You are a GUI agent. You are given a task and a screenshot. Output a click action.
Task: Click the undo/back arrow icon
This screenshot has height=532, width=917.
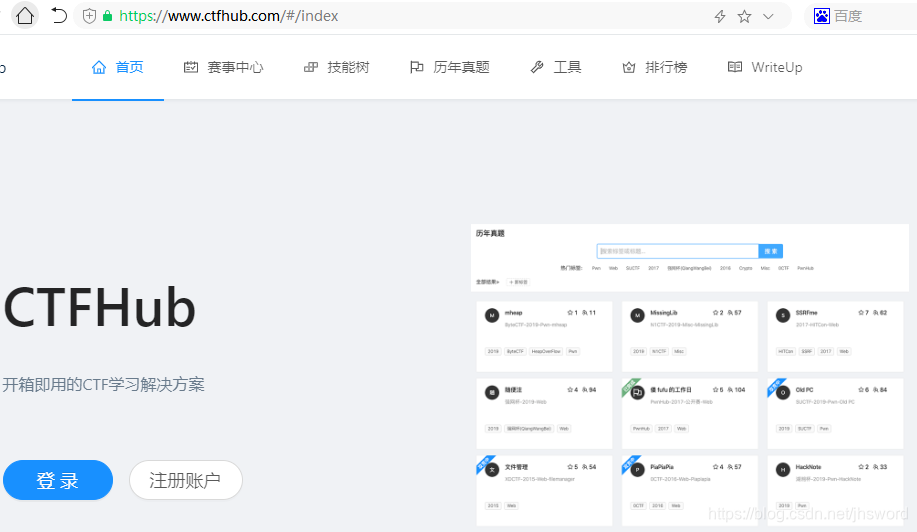click(58, 16)
